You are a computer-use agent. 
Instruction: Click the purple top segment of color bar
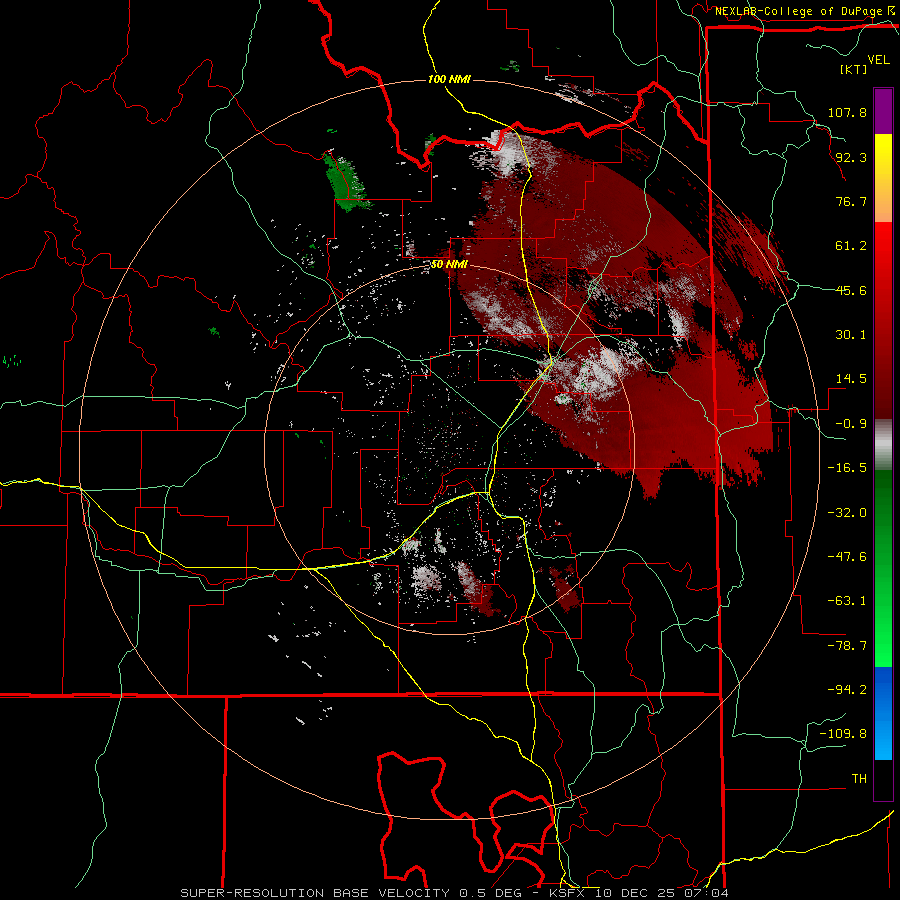point(883,111)
